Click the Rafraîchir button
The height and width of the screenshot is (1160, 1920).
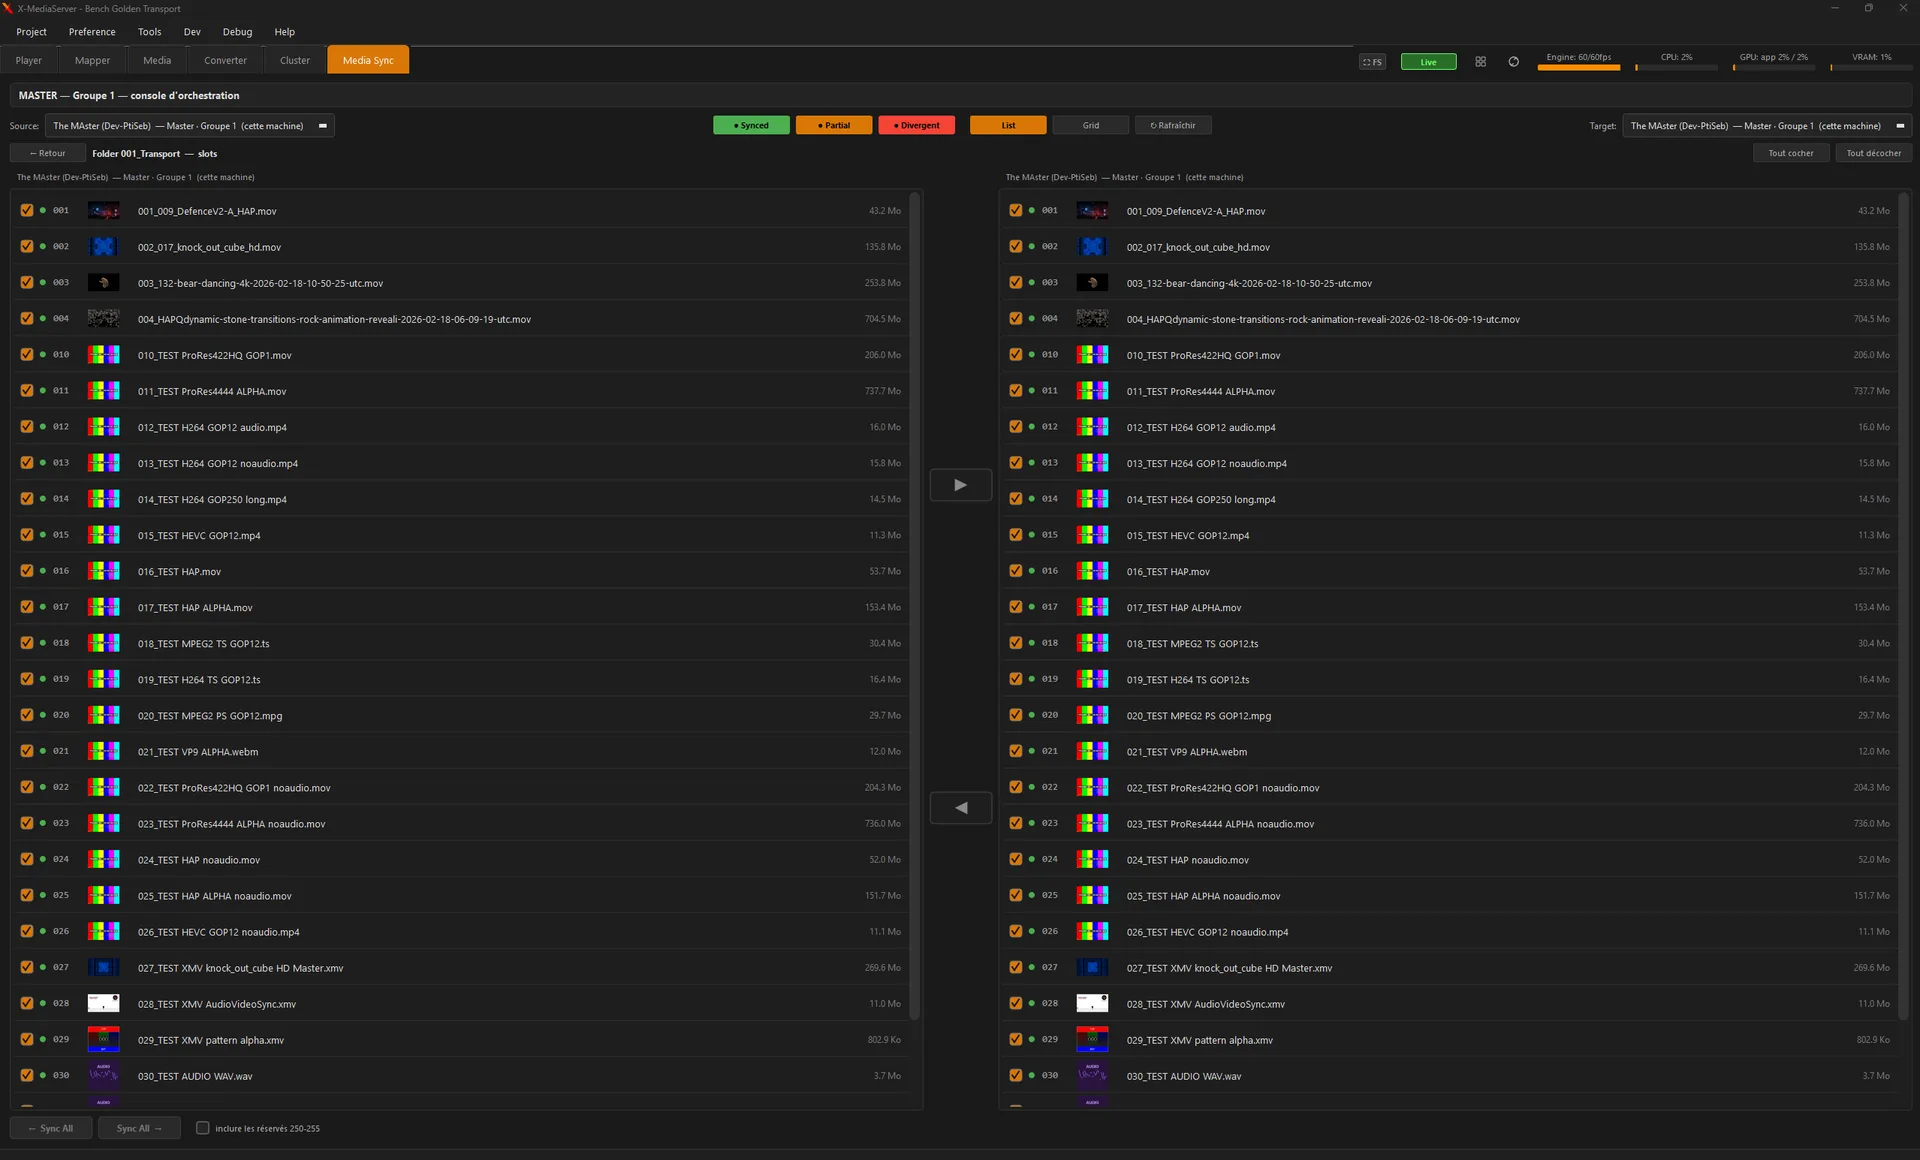(x=1173, y=126)
